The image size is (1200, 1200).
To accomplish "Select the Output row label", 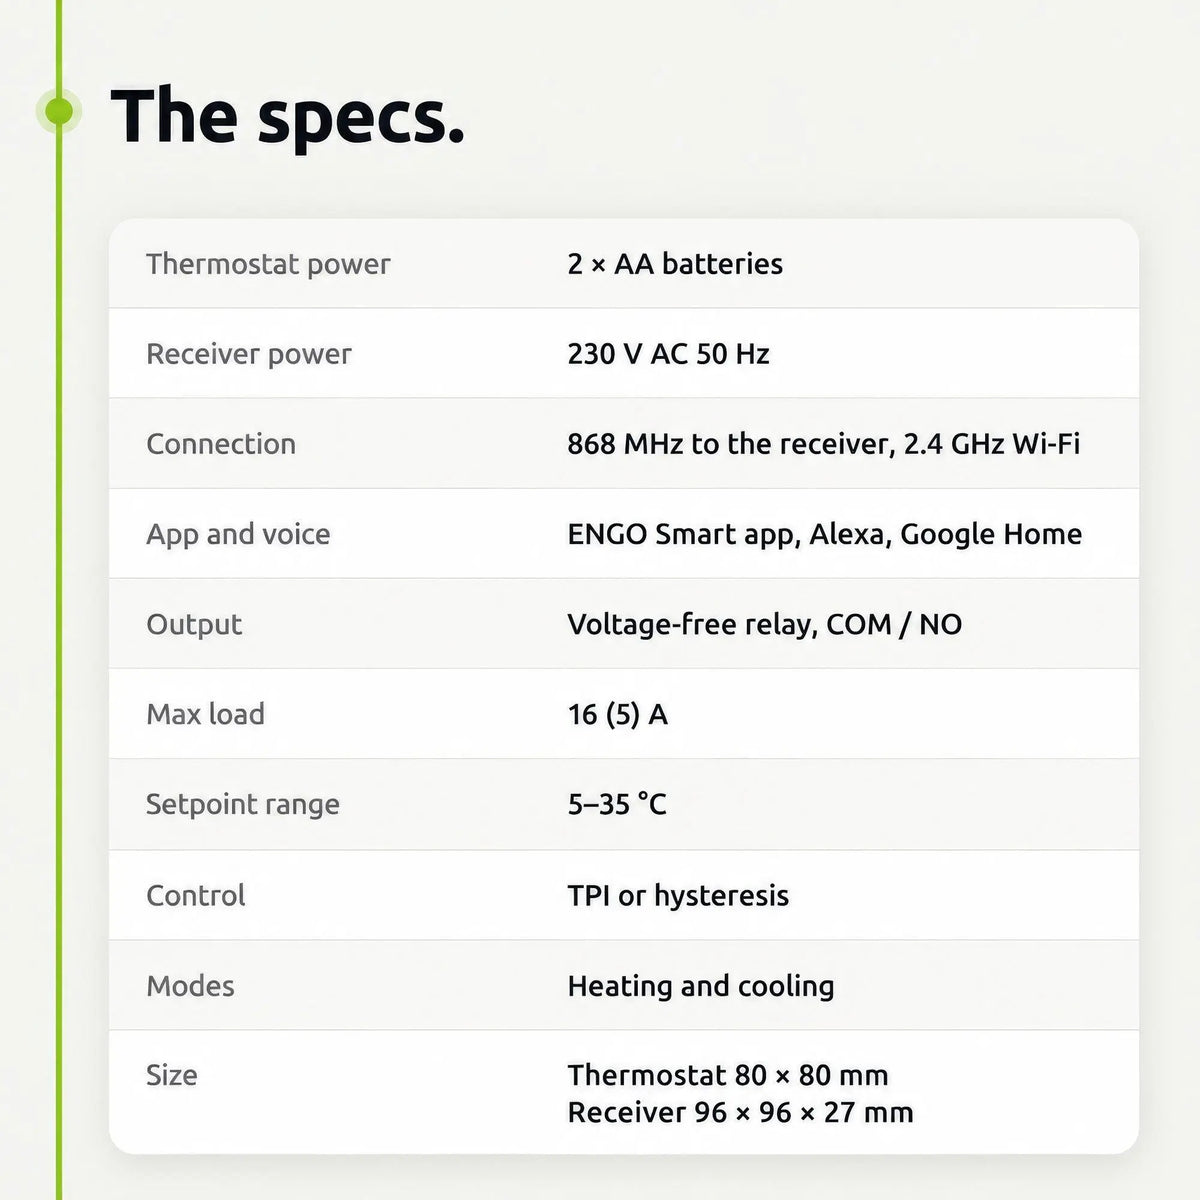I will (x=194, y=624).
